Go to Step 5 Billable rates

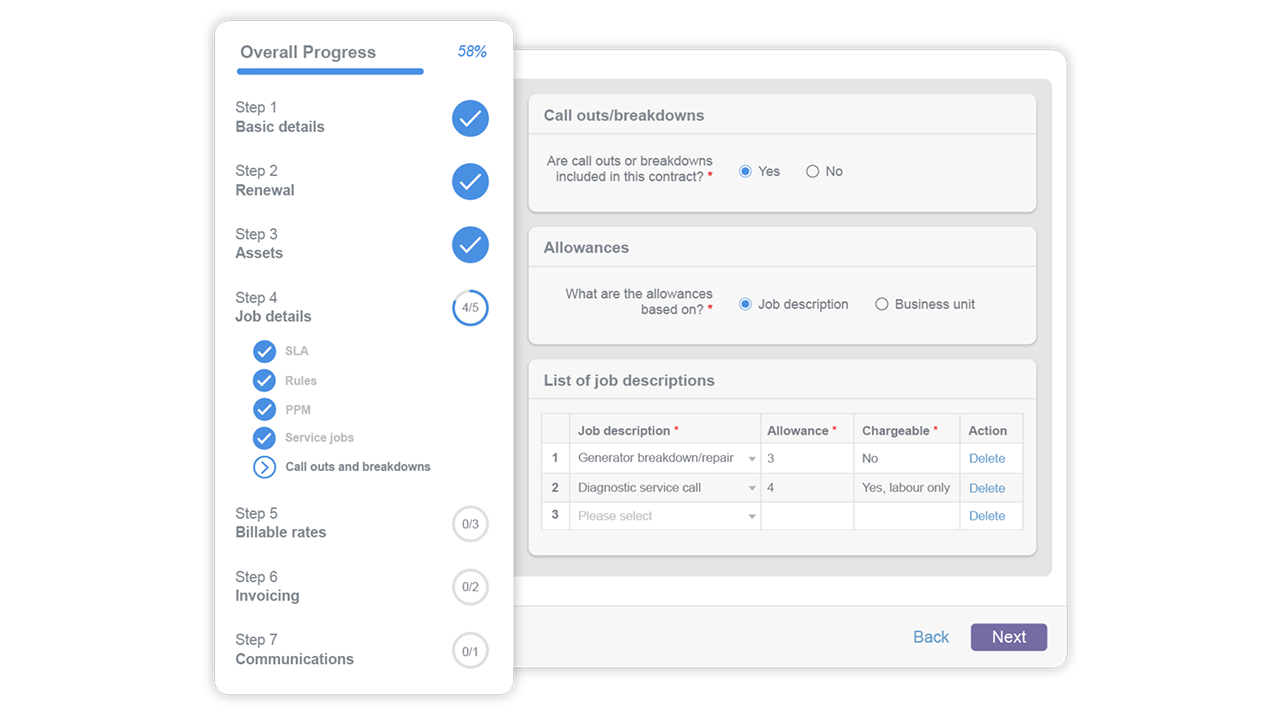281,523
